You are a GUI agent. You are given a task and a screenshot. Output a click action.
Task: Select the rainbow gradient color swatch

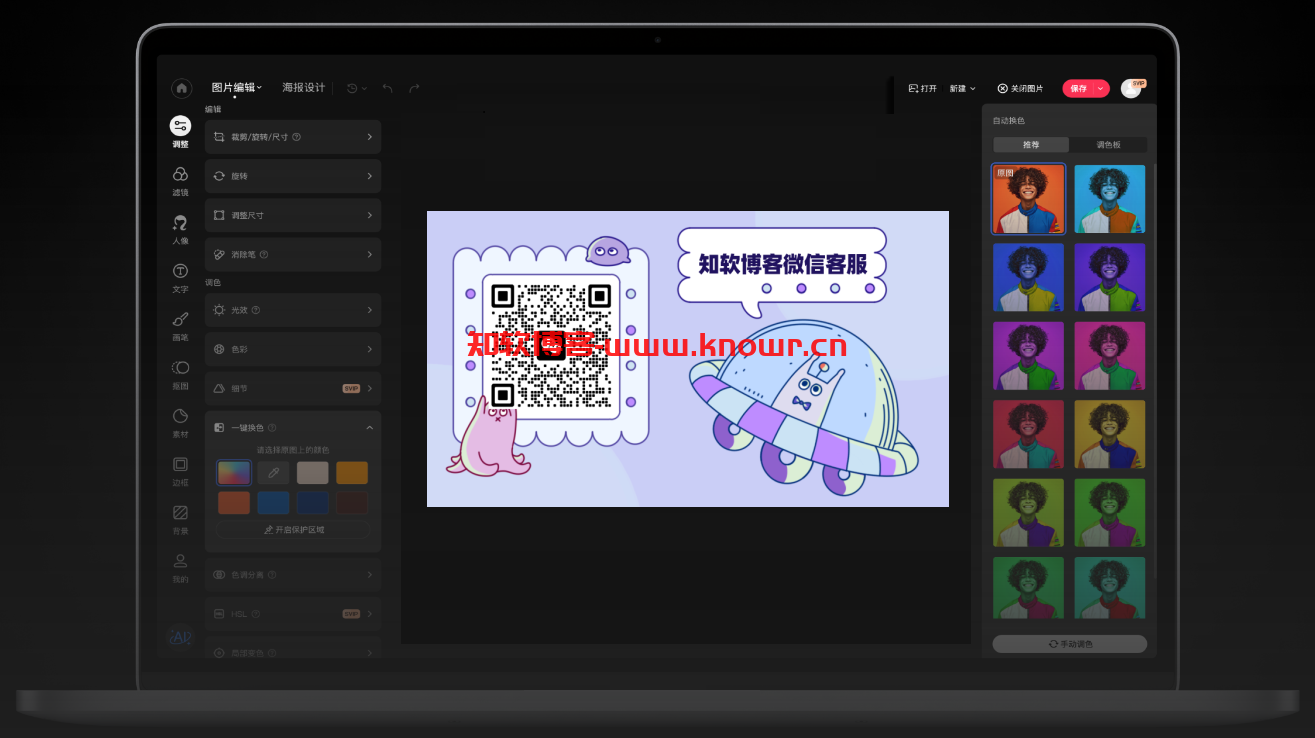point(234,472)
